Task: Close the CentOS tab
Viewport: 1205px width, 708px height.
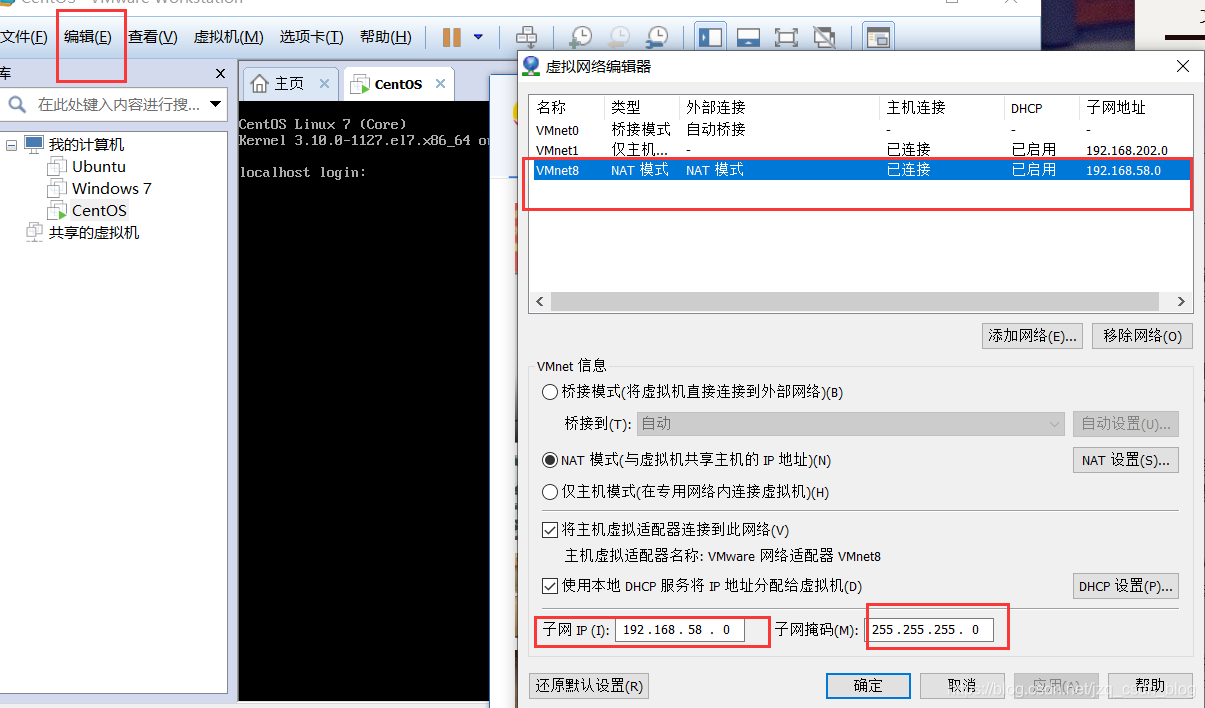Action: tap(439, 84)
